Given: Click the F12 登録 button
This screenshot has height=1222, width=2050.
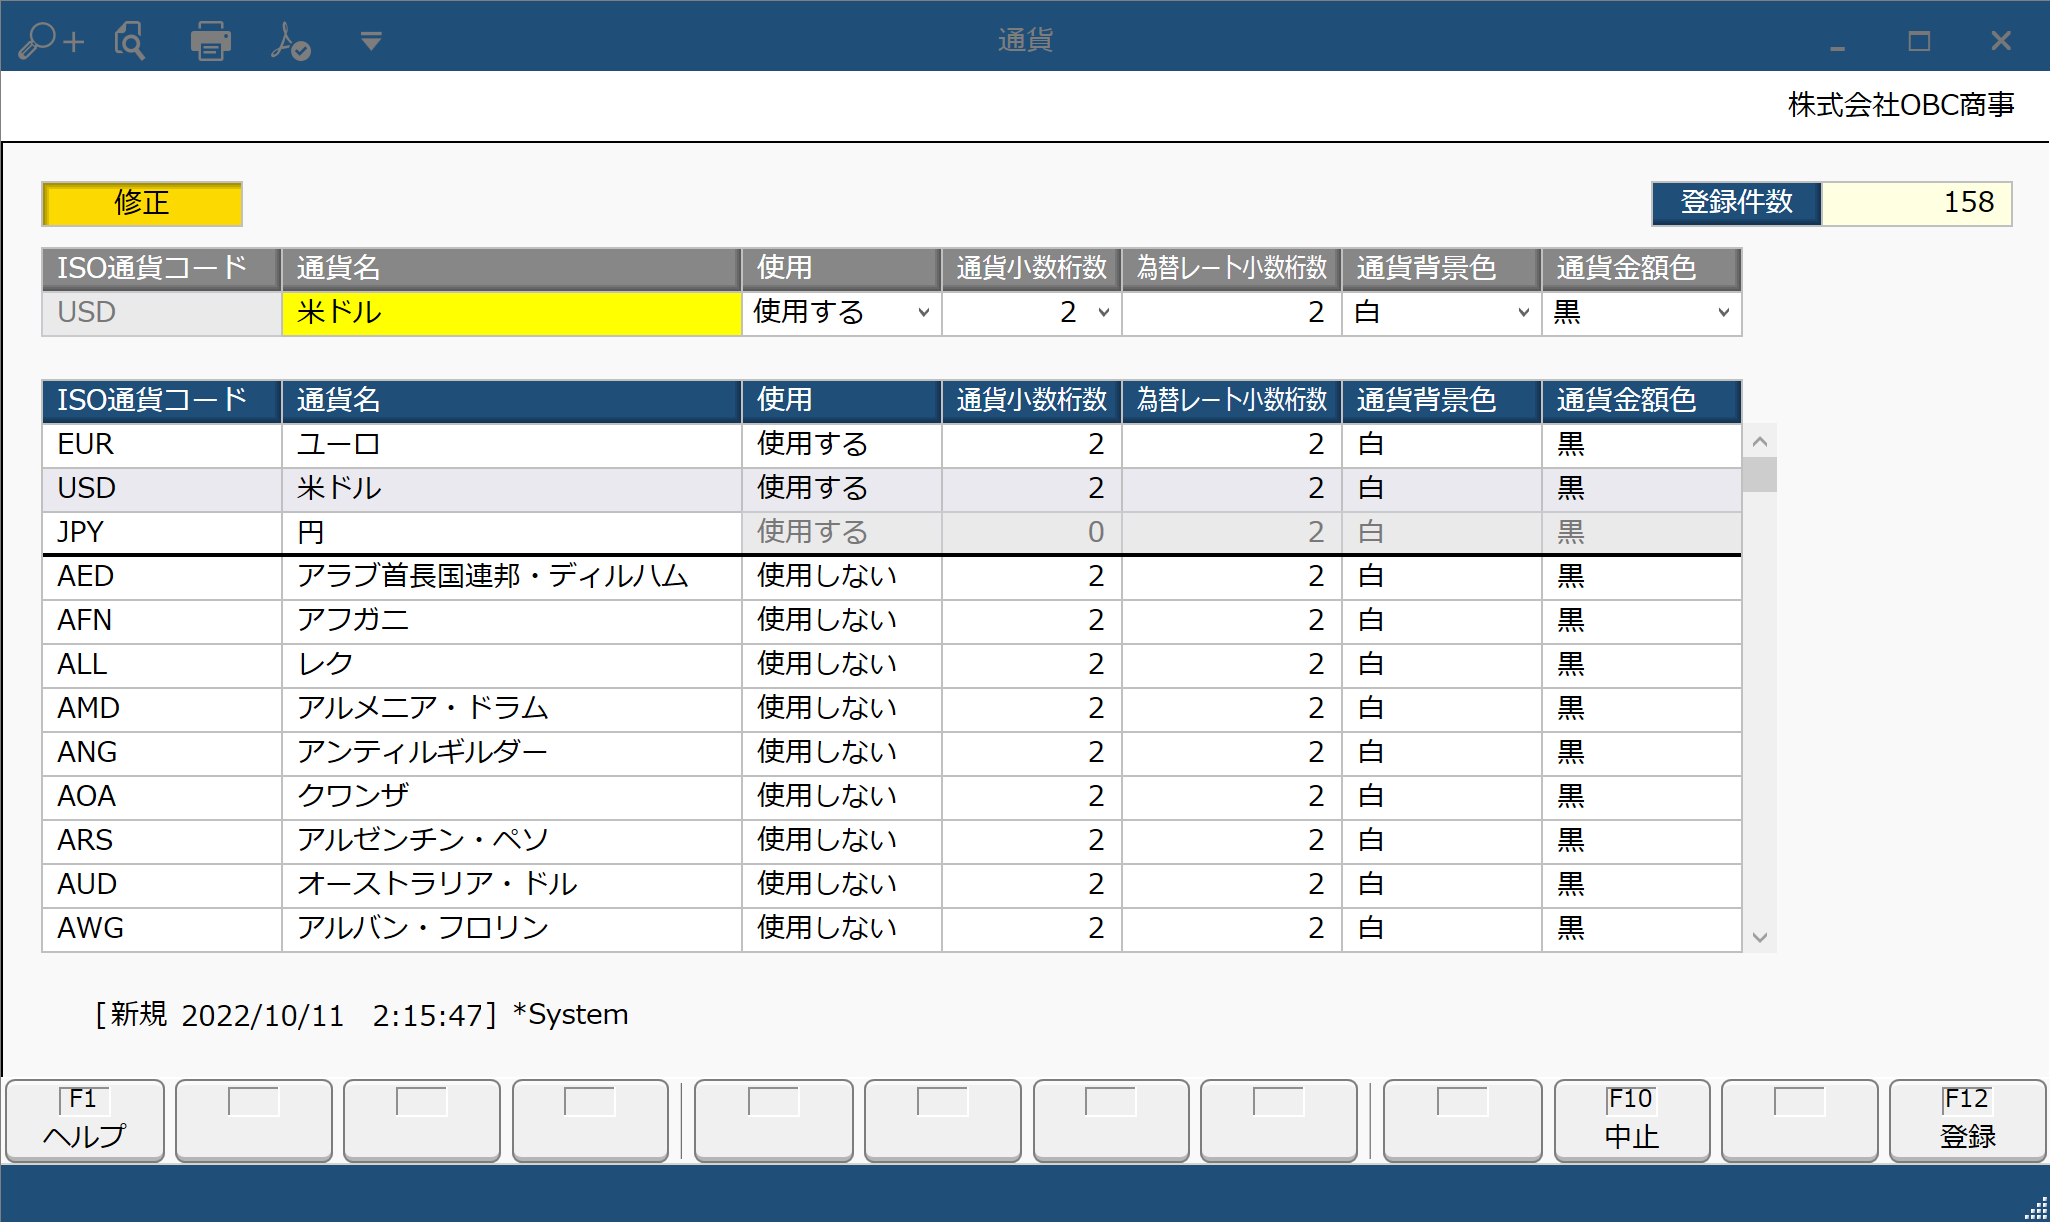Looking at the screenshot, I should click(1968, 1120).
